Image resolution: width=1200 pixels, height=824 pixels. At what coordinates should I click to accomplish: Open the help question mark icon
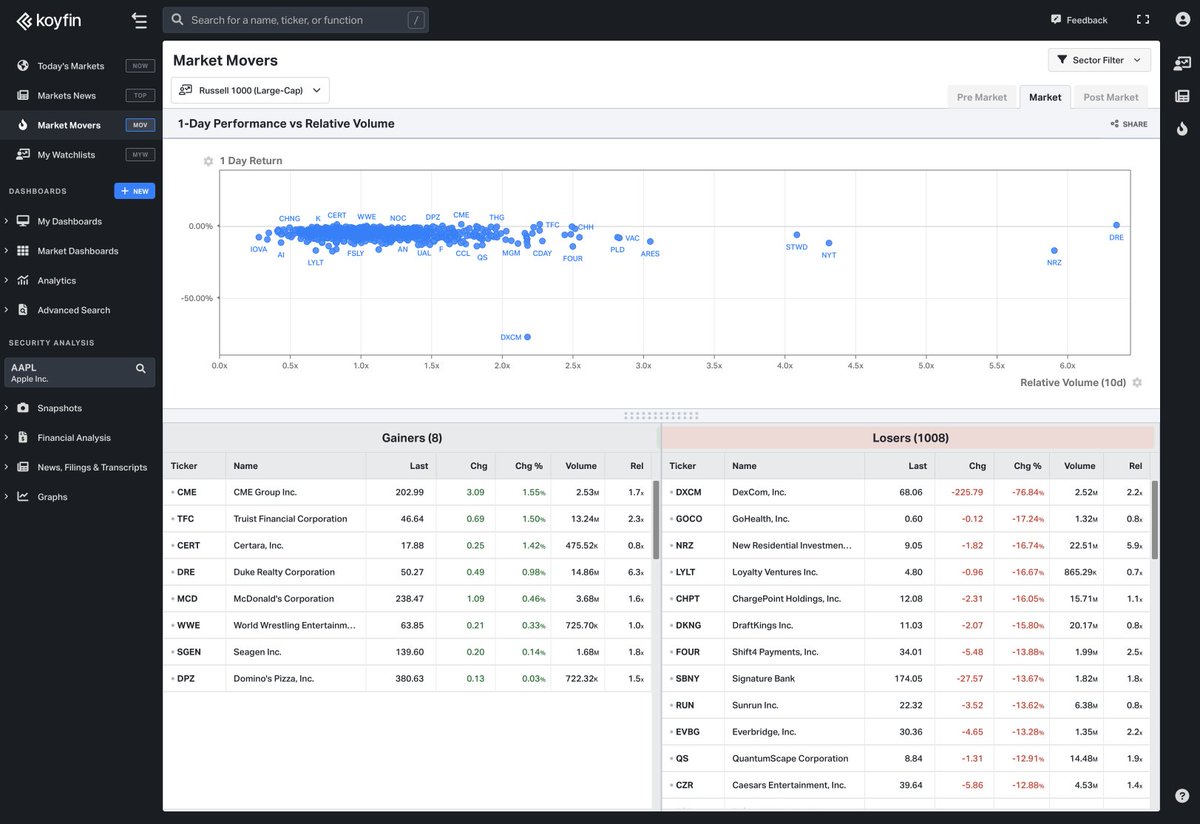click(x=1182, y=796)
